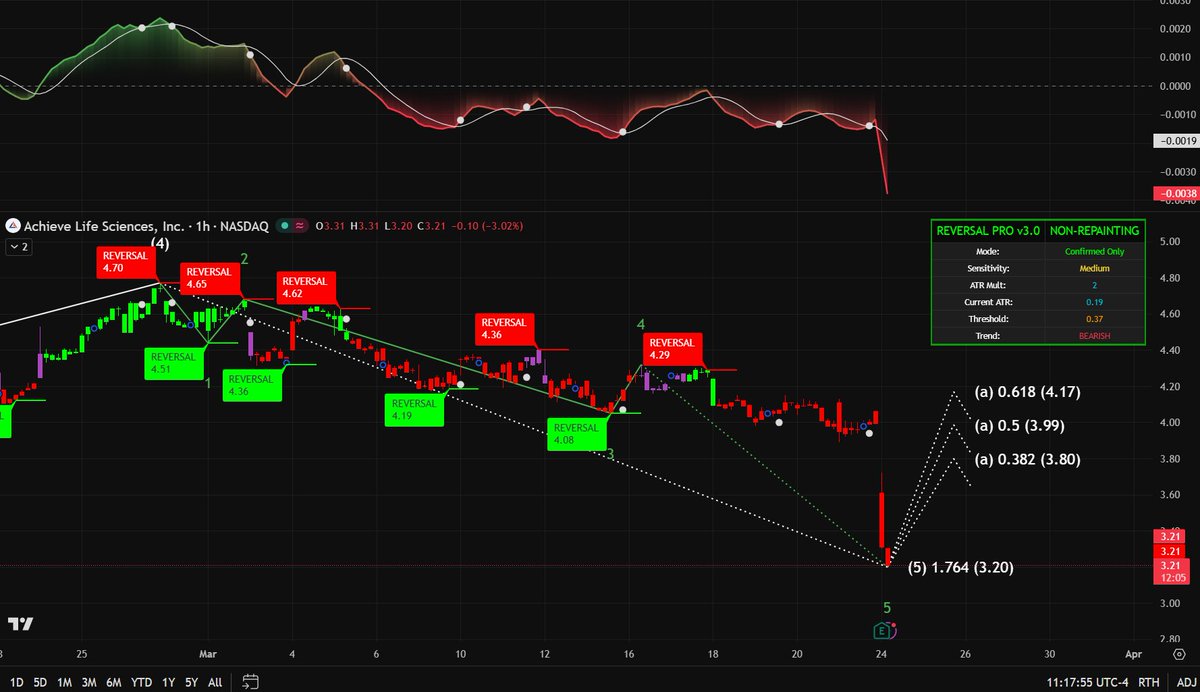Click the Achieve Life Sciences company logo icon
The width and height of the screenshot is (1200, 692).
[x=11, y=227]
